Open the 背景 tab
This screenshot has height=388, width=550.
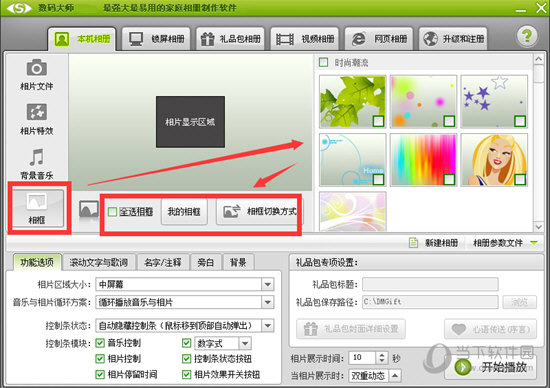tap(238, 262)
